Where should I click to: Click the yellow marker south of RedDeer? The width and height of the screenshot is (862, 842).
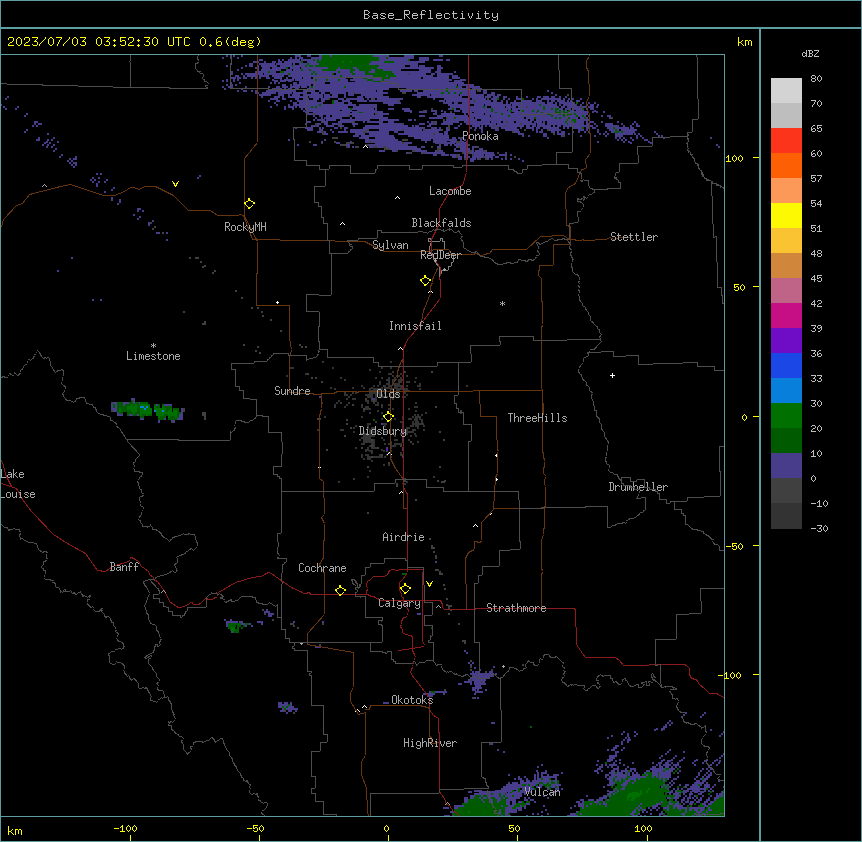point(425,280)
